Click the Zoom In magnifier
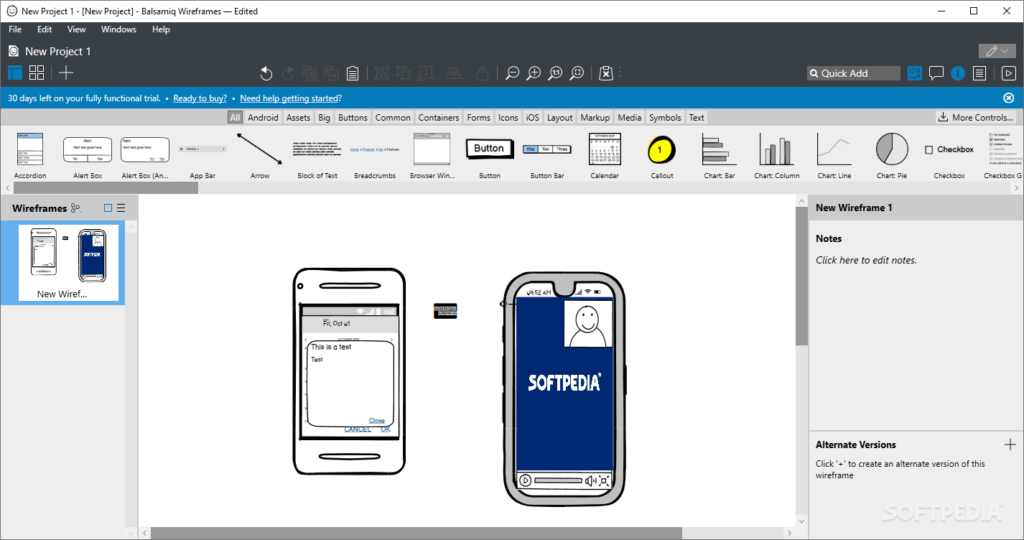Screen dimensions: 1024x540 click(534, 73)
